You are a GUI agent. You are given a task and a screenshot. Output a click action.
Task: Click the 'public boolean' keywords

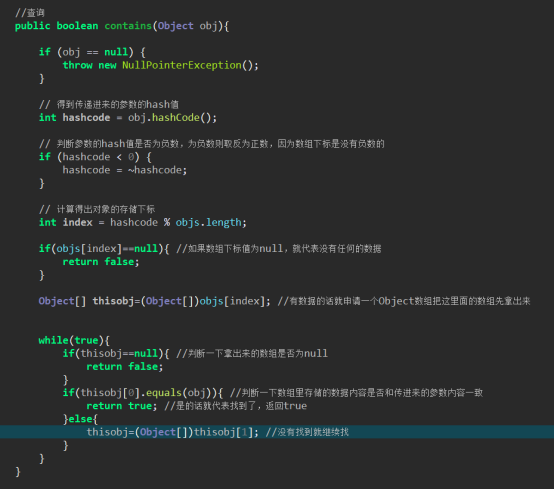coord(57,26)
